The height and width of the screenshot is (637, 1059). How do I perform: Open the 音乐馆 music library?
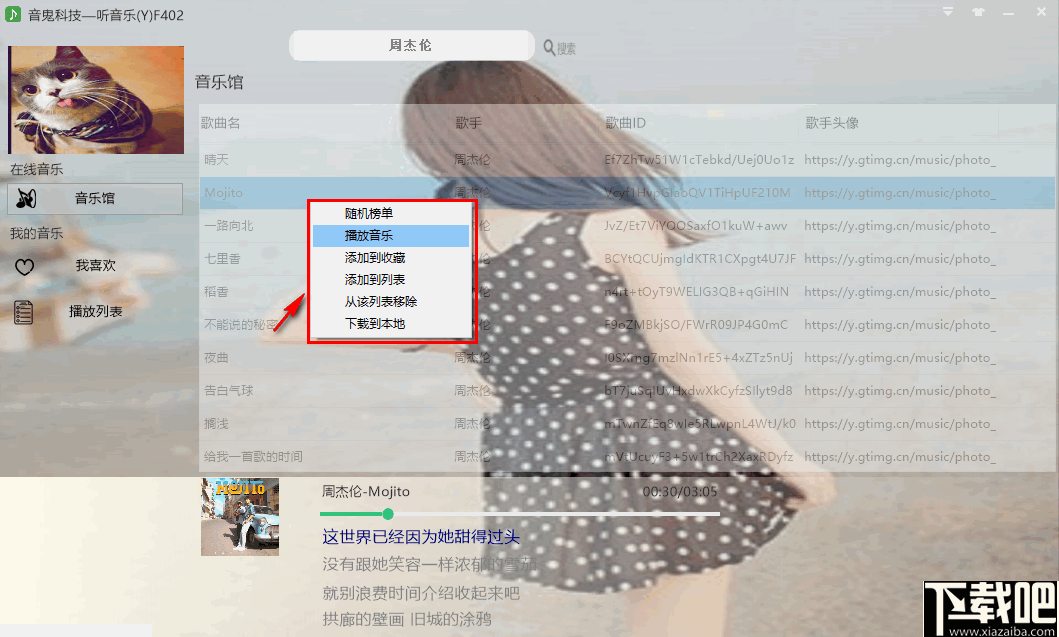coord(95,199)
